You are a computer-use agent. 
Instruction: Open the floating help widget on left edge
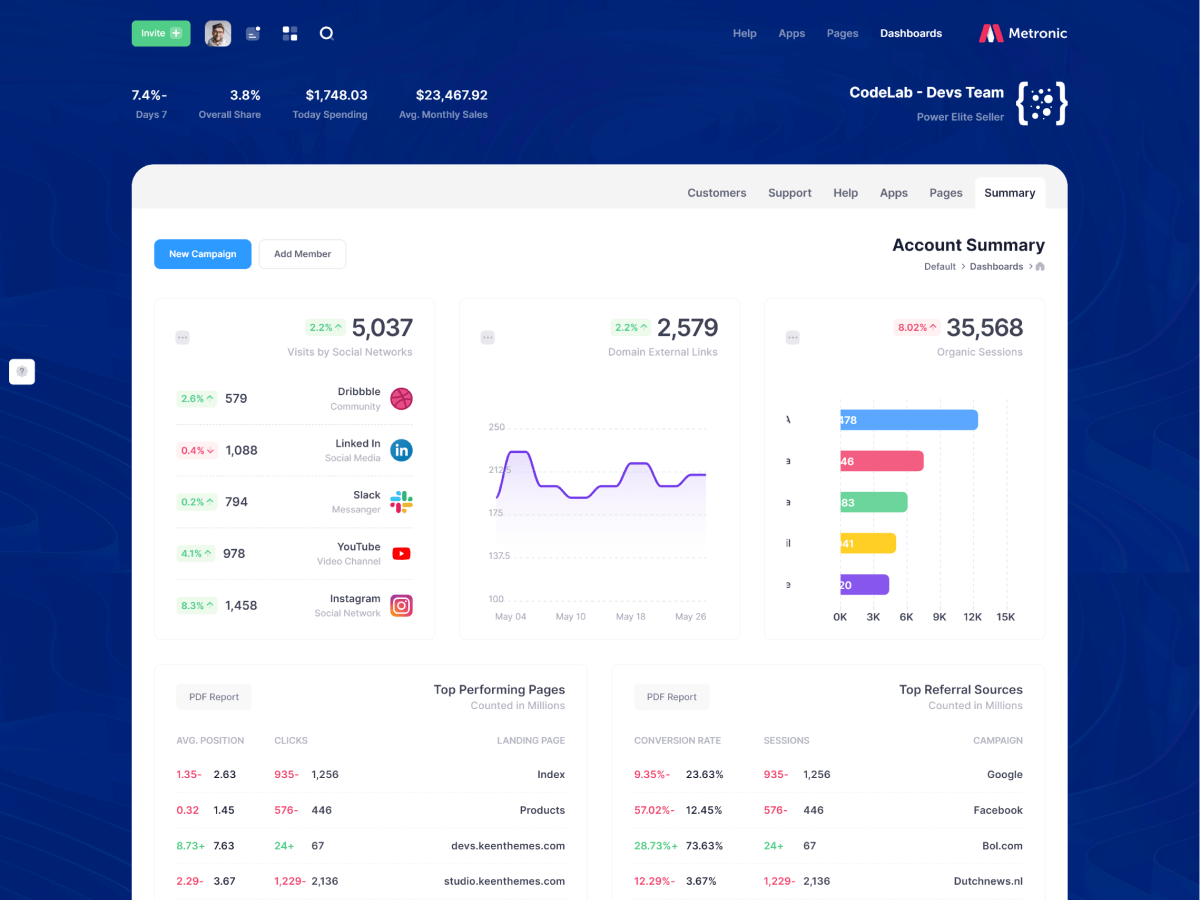(22, 371)
